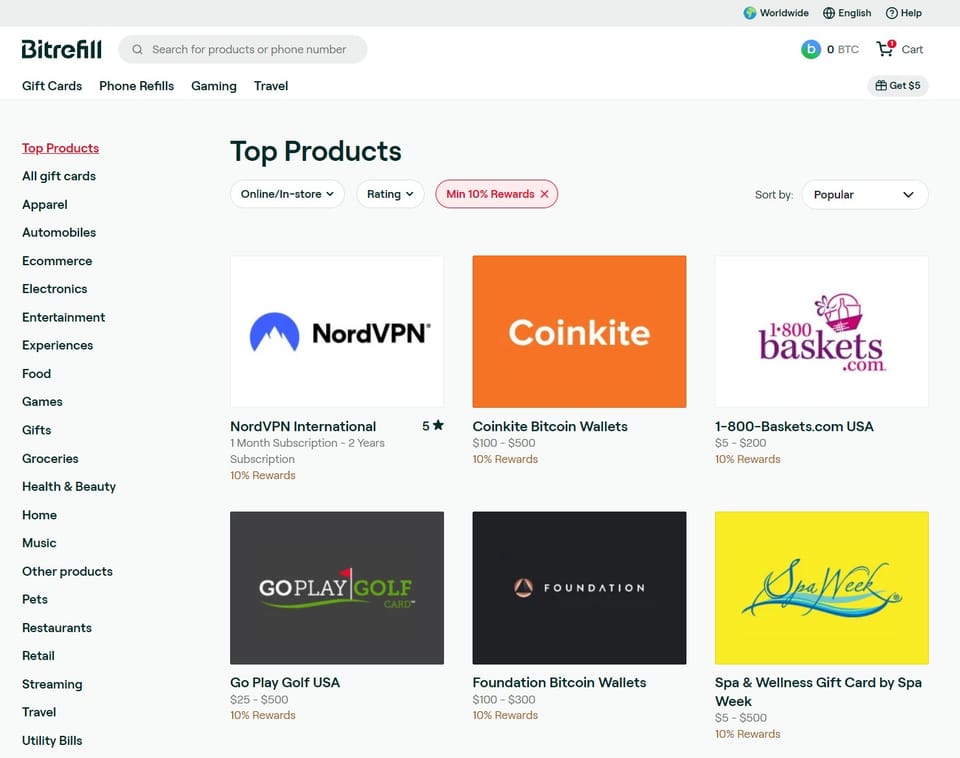Viewport: 960px width, 758px height.
Task: Click Coinkite Bitcoin Wallets title
Action: 550,426
